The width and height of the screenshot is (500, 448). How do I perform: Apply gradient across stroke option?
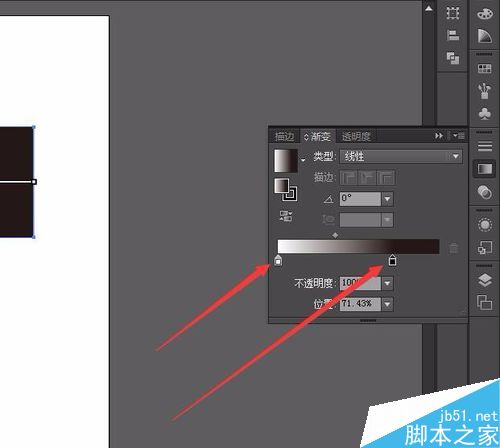pyautogui.click(x=386, y=177)
